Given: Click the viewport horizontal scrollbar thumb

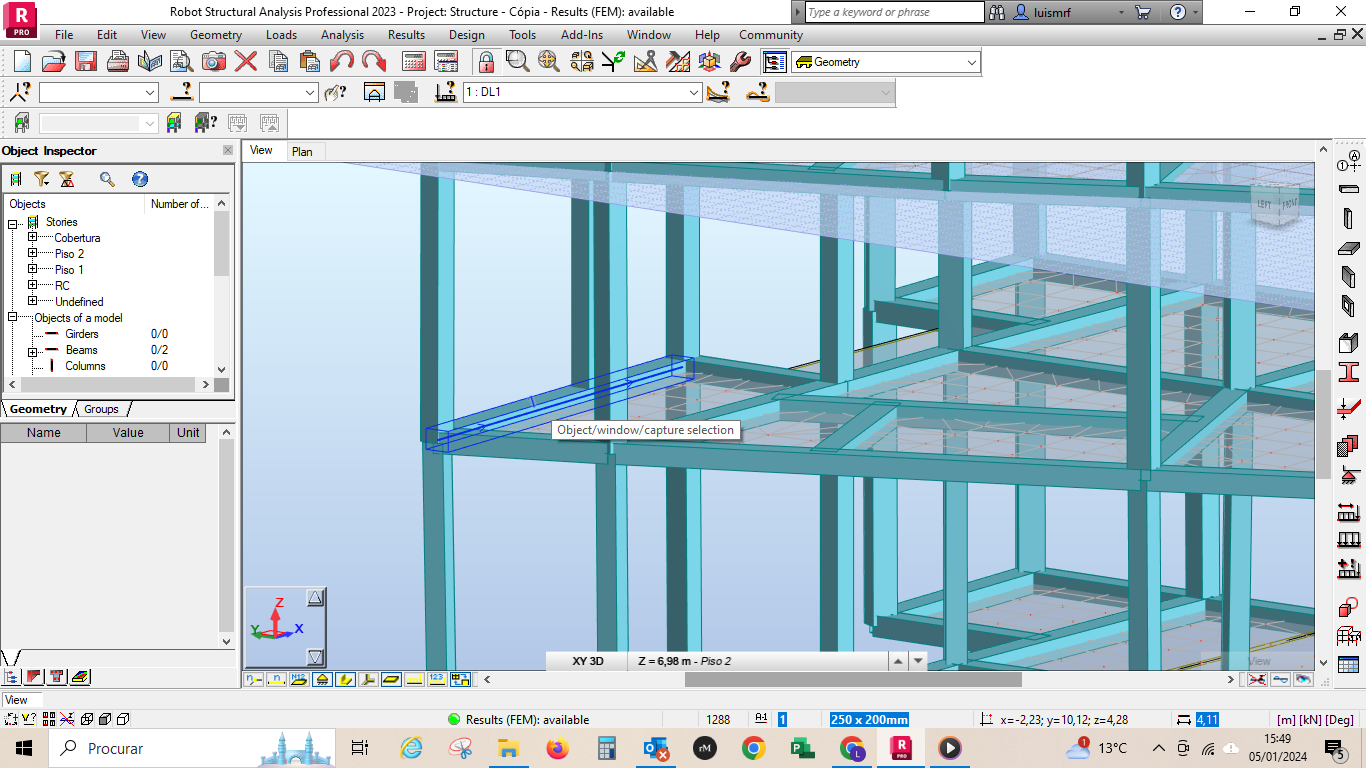Looking at the screenshot, I should (853, 680).
